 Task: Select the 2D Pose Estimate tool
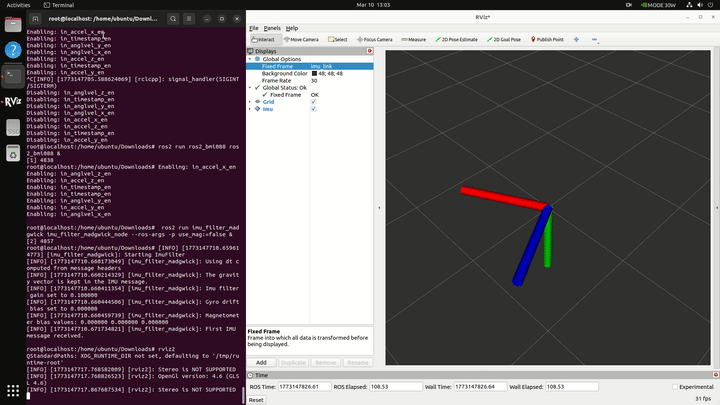[455, 39]
